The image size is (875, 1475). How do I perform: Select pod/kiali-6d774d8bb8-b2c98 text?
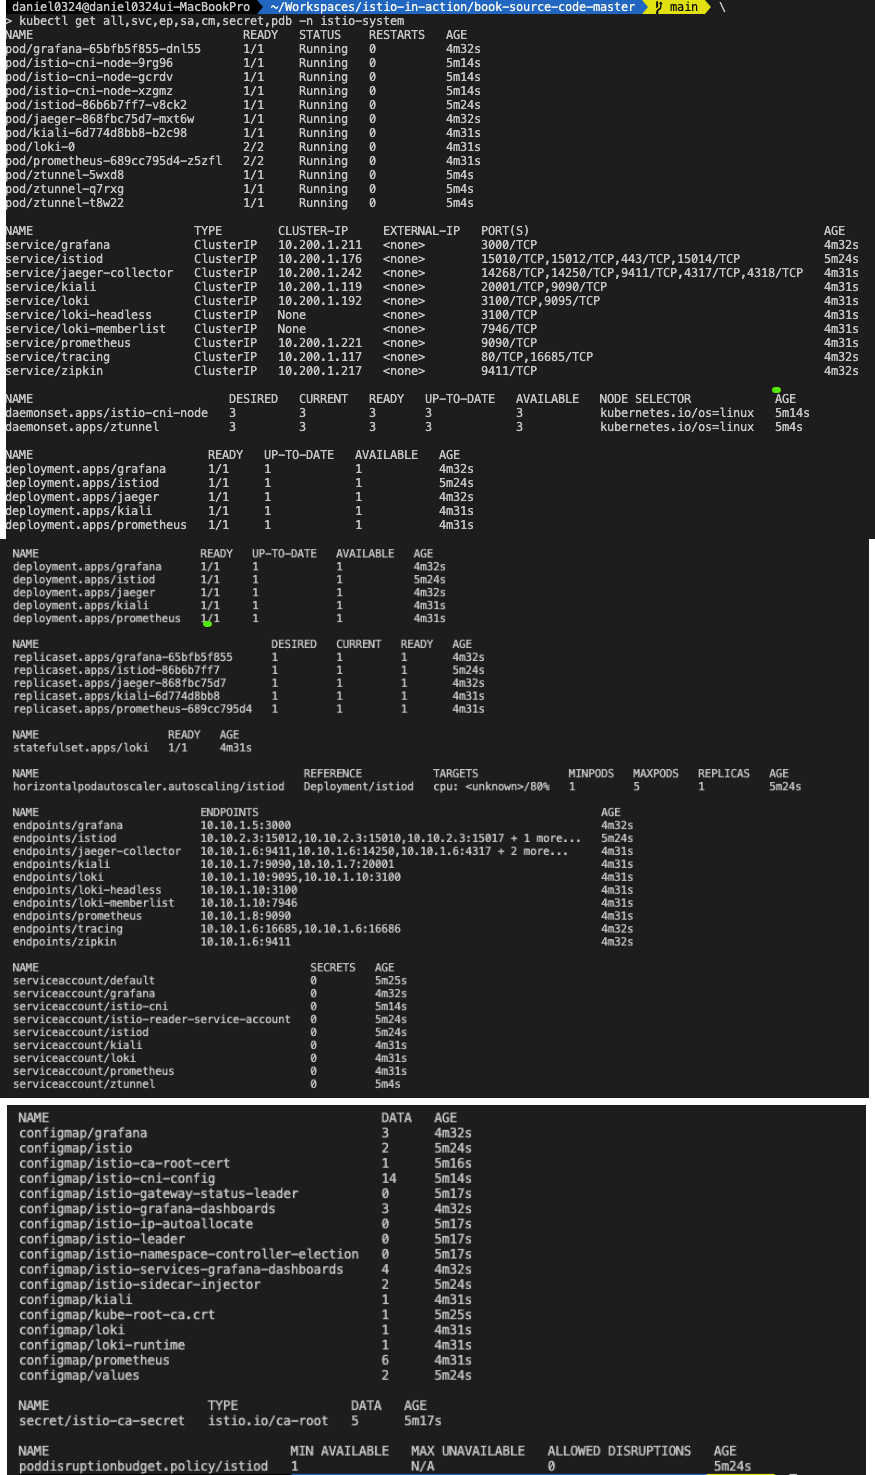(x=96, y=132)
